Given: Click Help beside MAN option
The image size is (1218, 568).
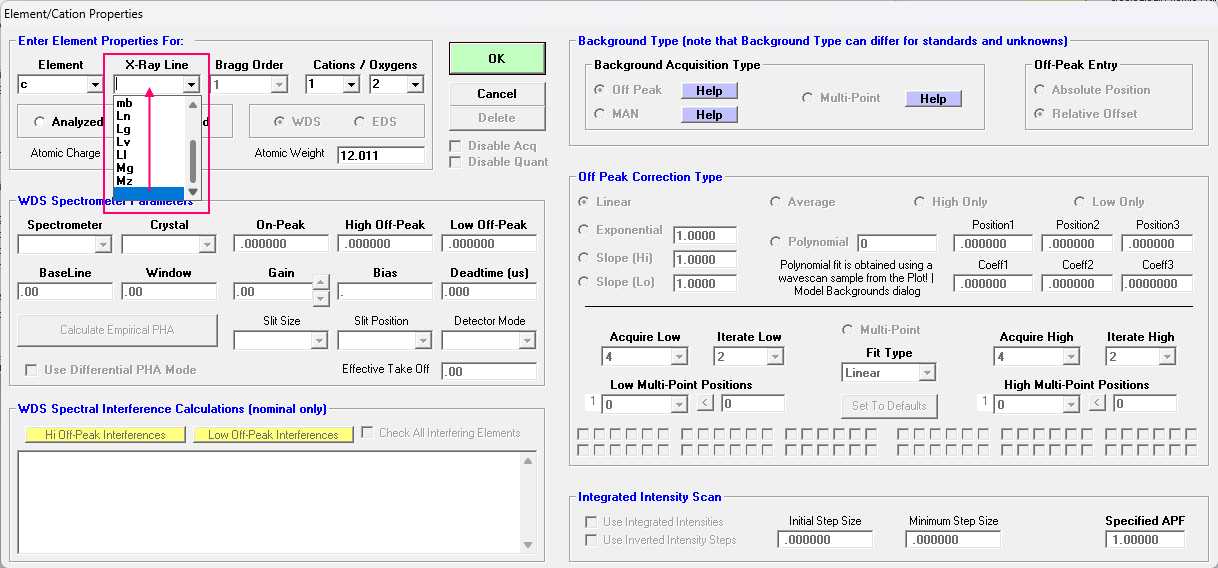Looking at the screenshot, I should click(x=709, y=115).
